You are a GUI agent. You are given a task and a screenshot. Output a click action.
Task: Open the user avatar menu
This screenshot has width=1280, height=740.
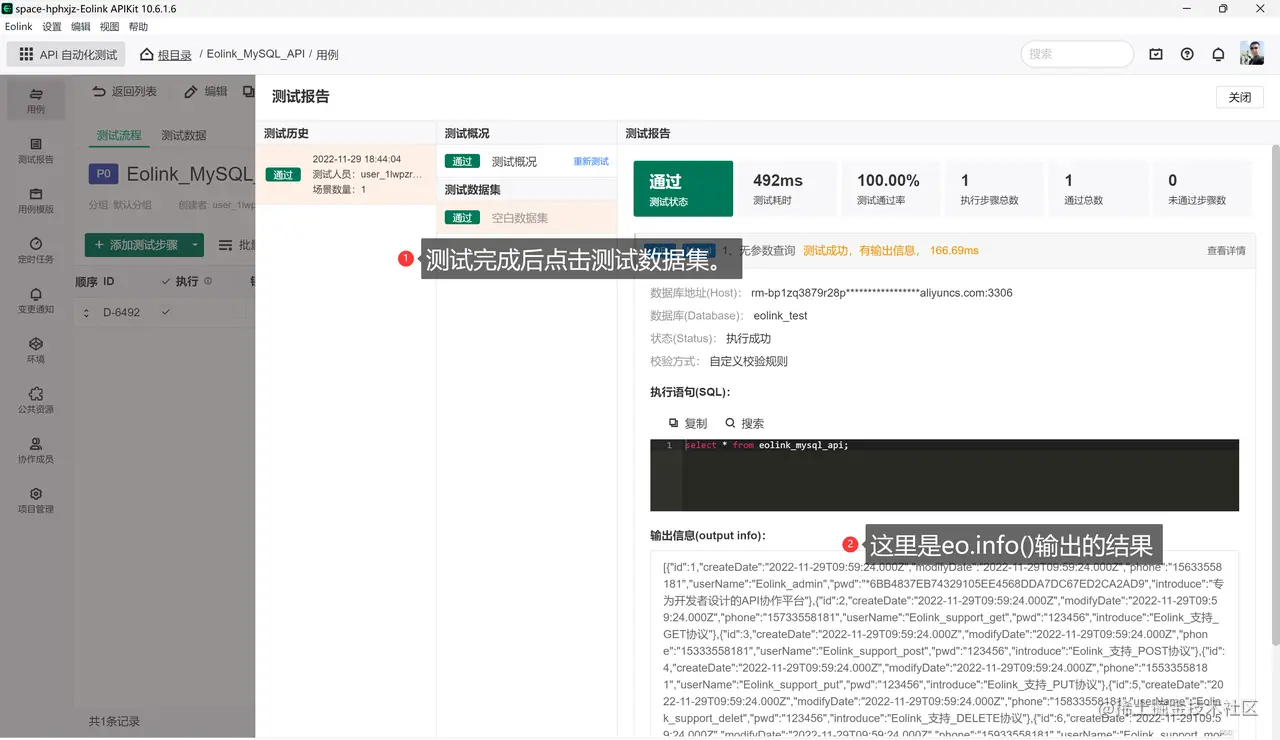pos(1252,54)
